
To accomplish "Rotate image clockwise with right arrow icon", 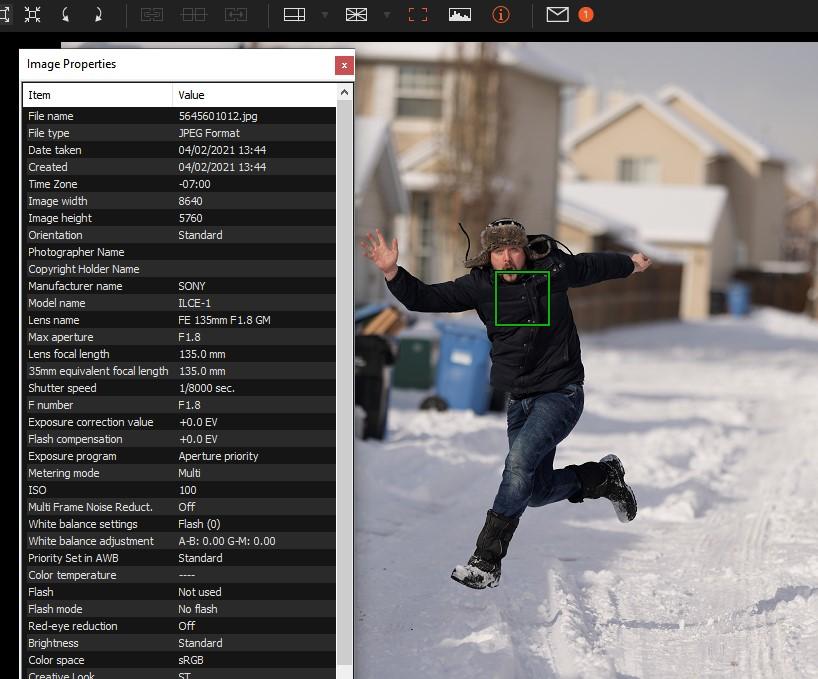I will [98, 15].
